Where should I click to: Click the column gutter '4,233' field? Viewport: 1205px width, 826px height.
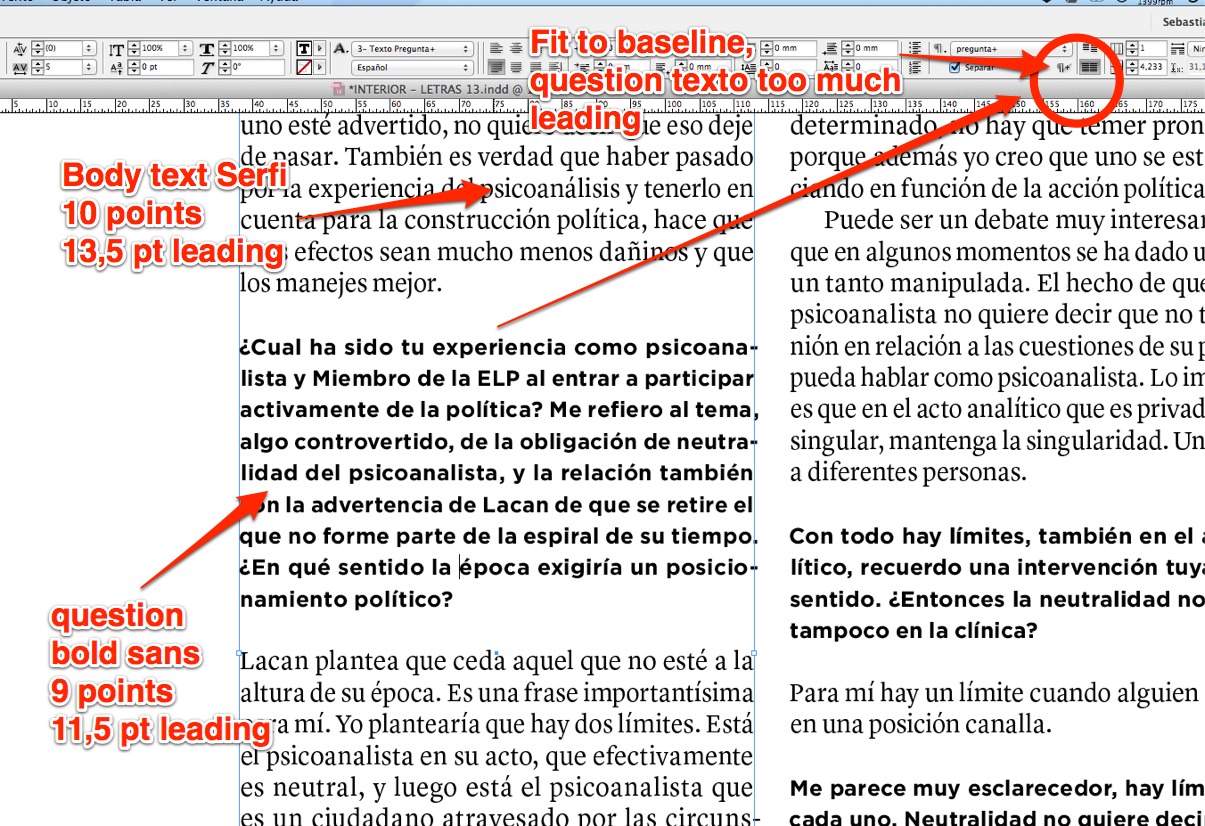(x=1152, y=67)
